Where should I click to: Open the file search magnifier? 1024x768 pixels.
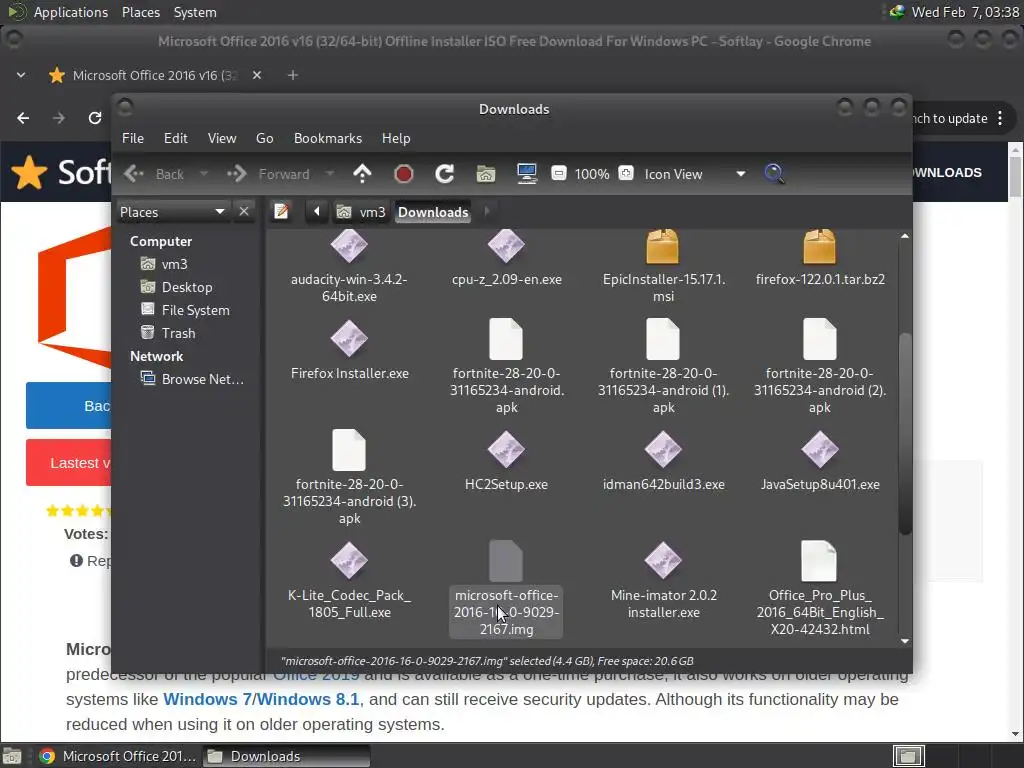point(774,174)
